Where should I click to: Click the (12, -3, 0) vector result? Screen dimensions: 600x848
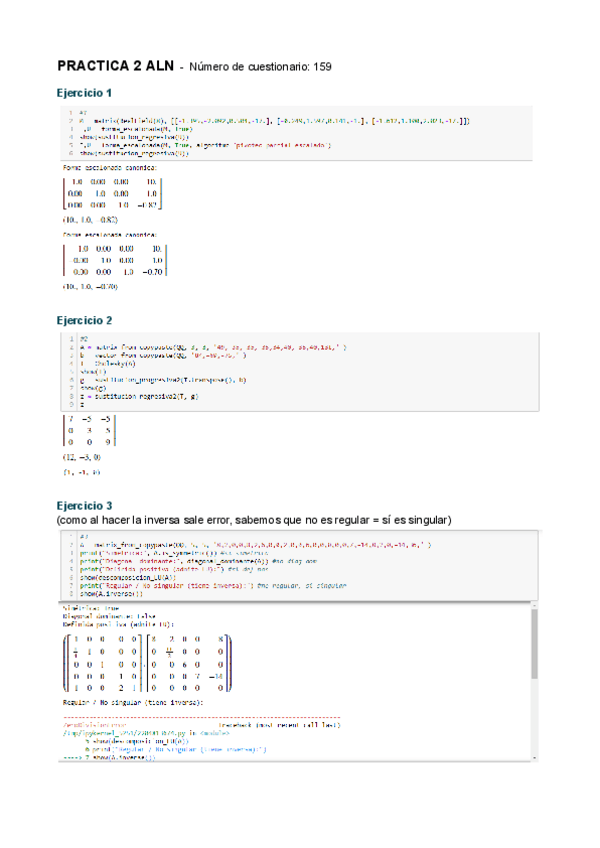(82, 457)
